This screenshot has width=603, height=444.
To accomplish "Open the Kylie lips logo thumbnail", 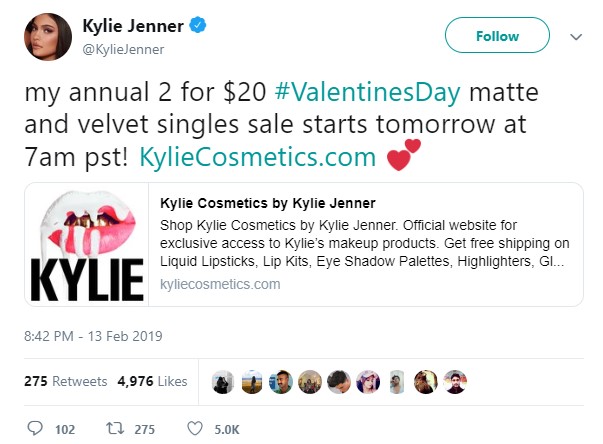I will click(x=87, y=244).
